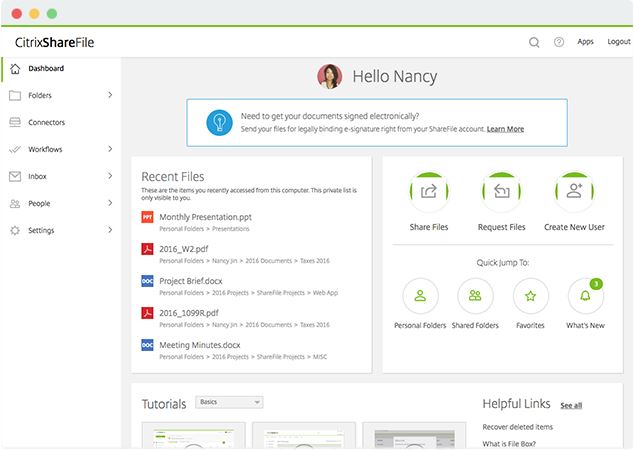Screen dimensions: 634x450
Task: Click the search magnifier icon
Action: (534, 42)
